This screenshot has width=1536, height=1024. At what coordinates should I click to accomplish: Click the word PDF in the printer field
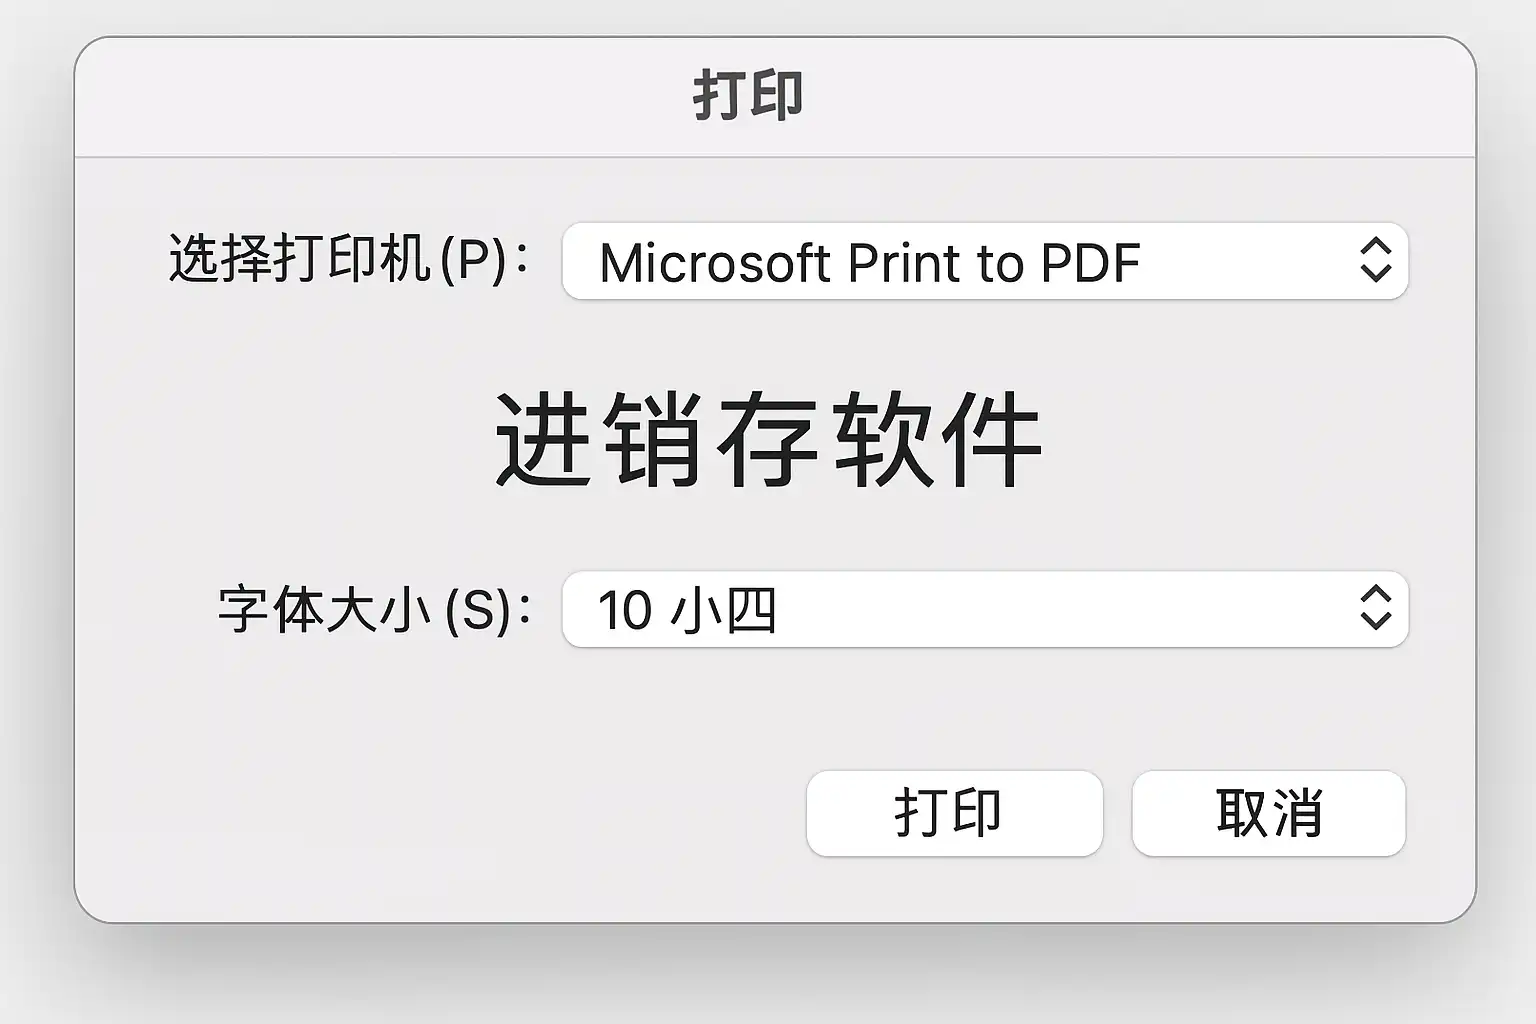1090,263
